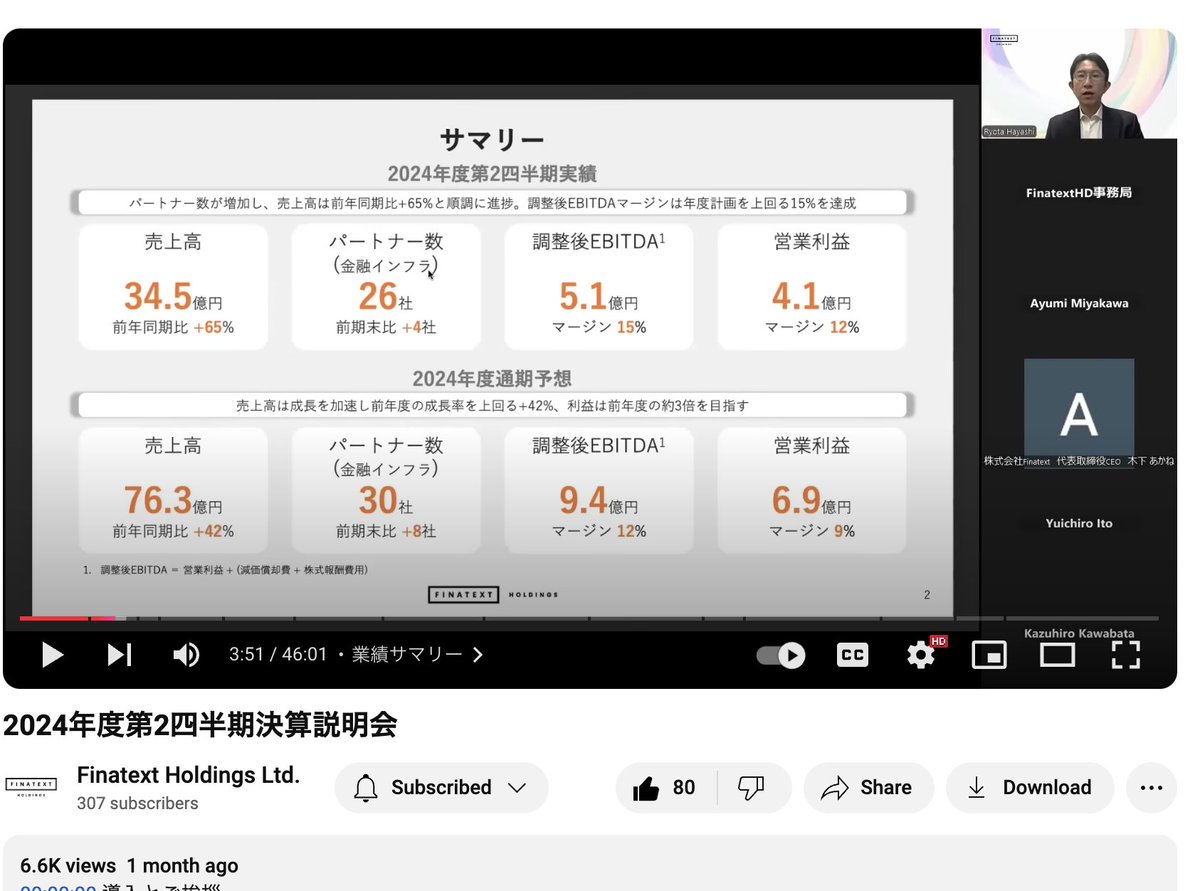
Task: Click the 5.1億円 adjusted EBITDA figure
Action: pos(598,297)
